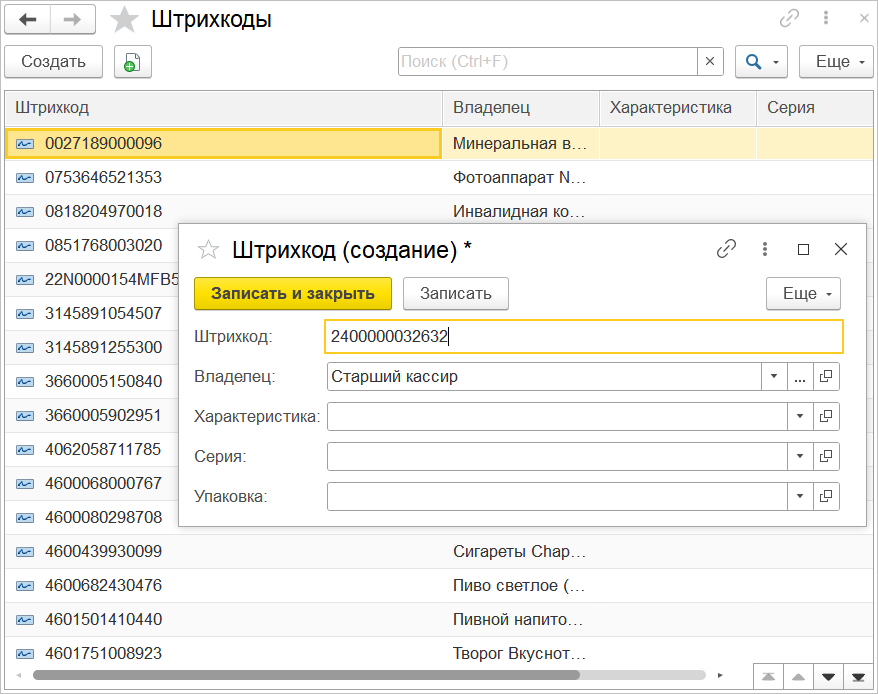This screenshot has height=694, width=878.
Task: Click the Поиск search input field
Action: [x=547, y=62]
